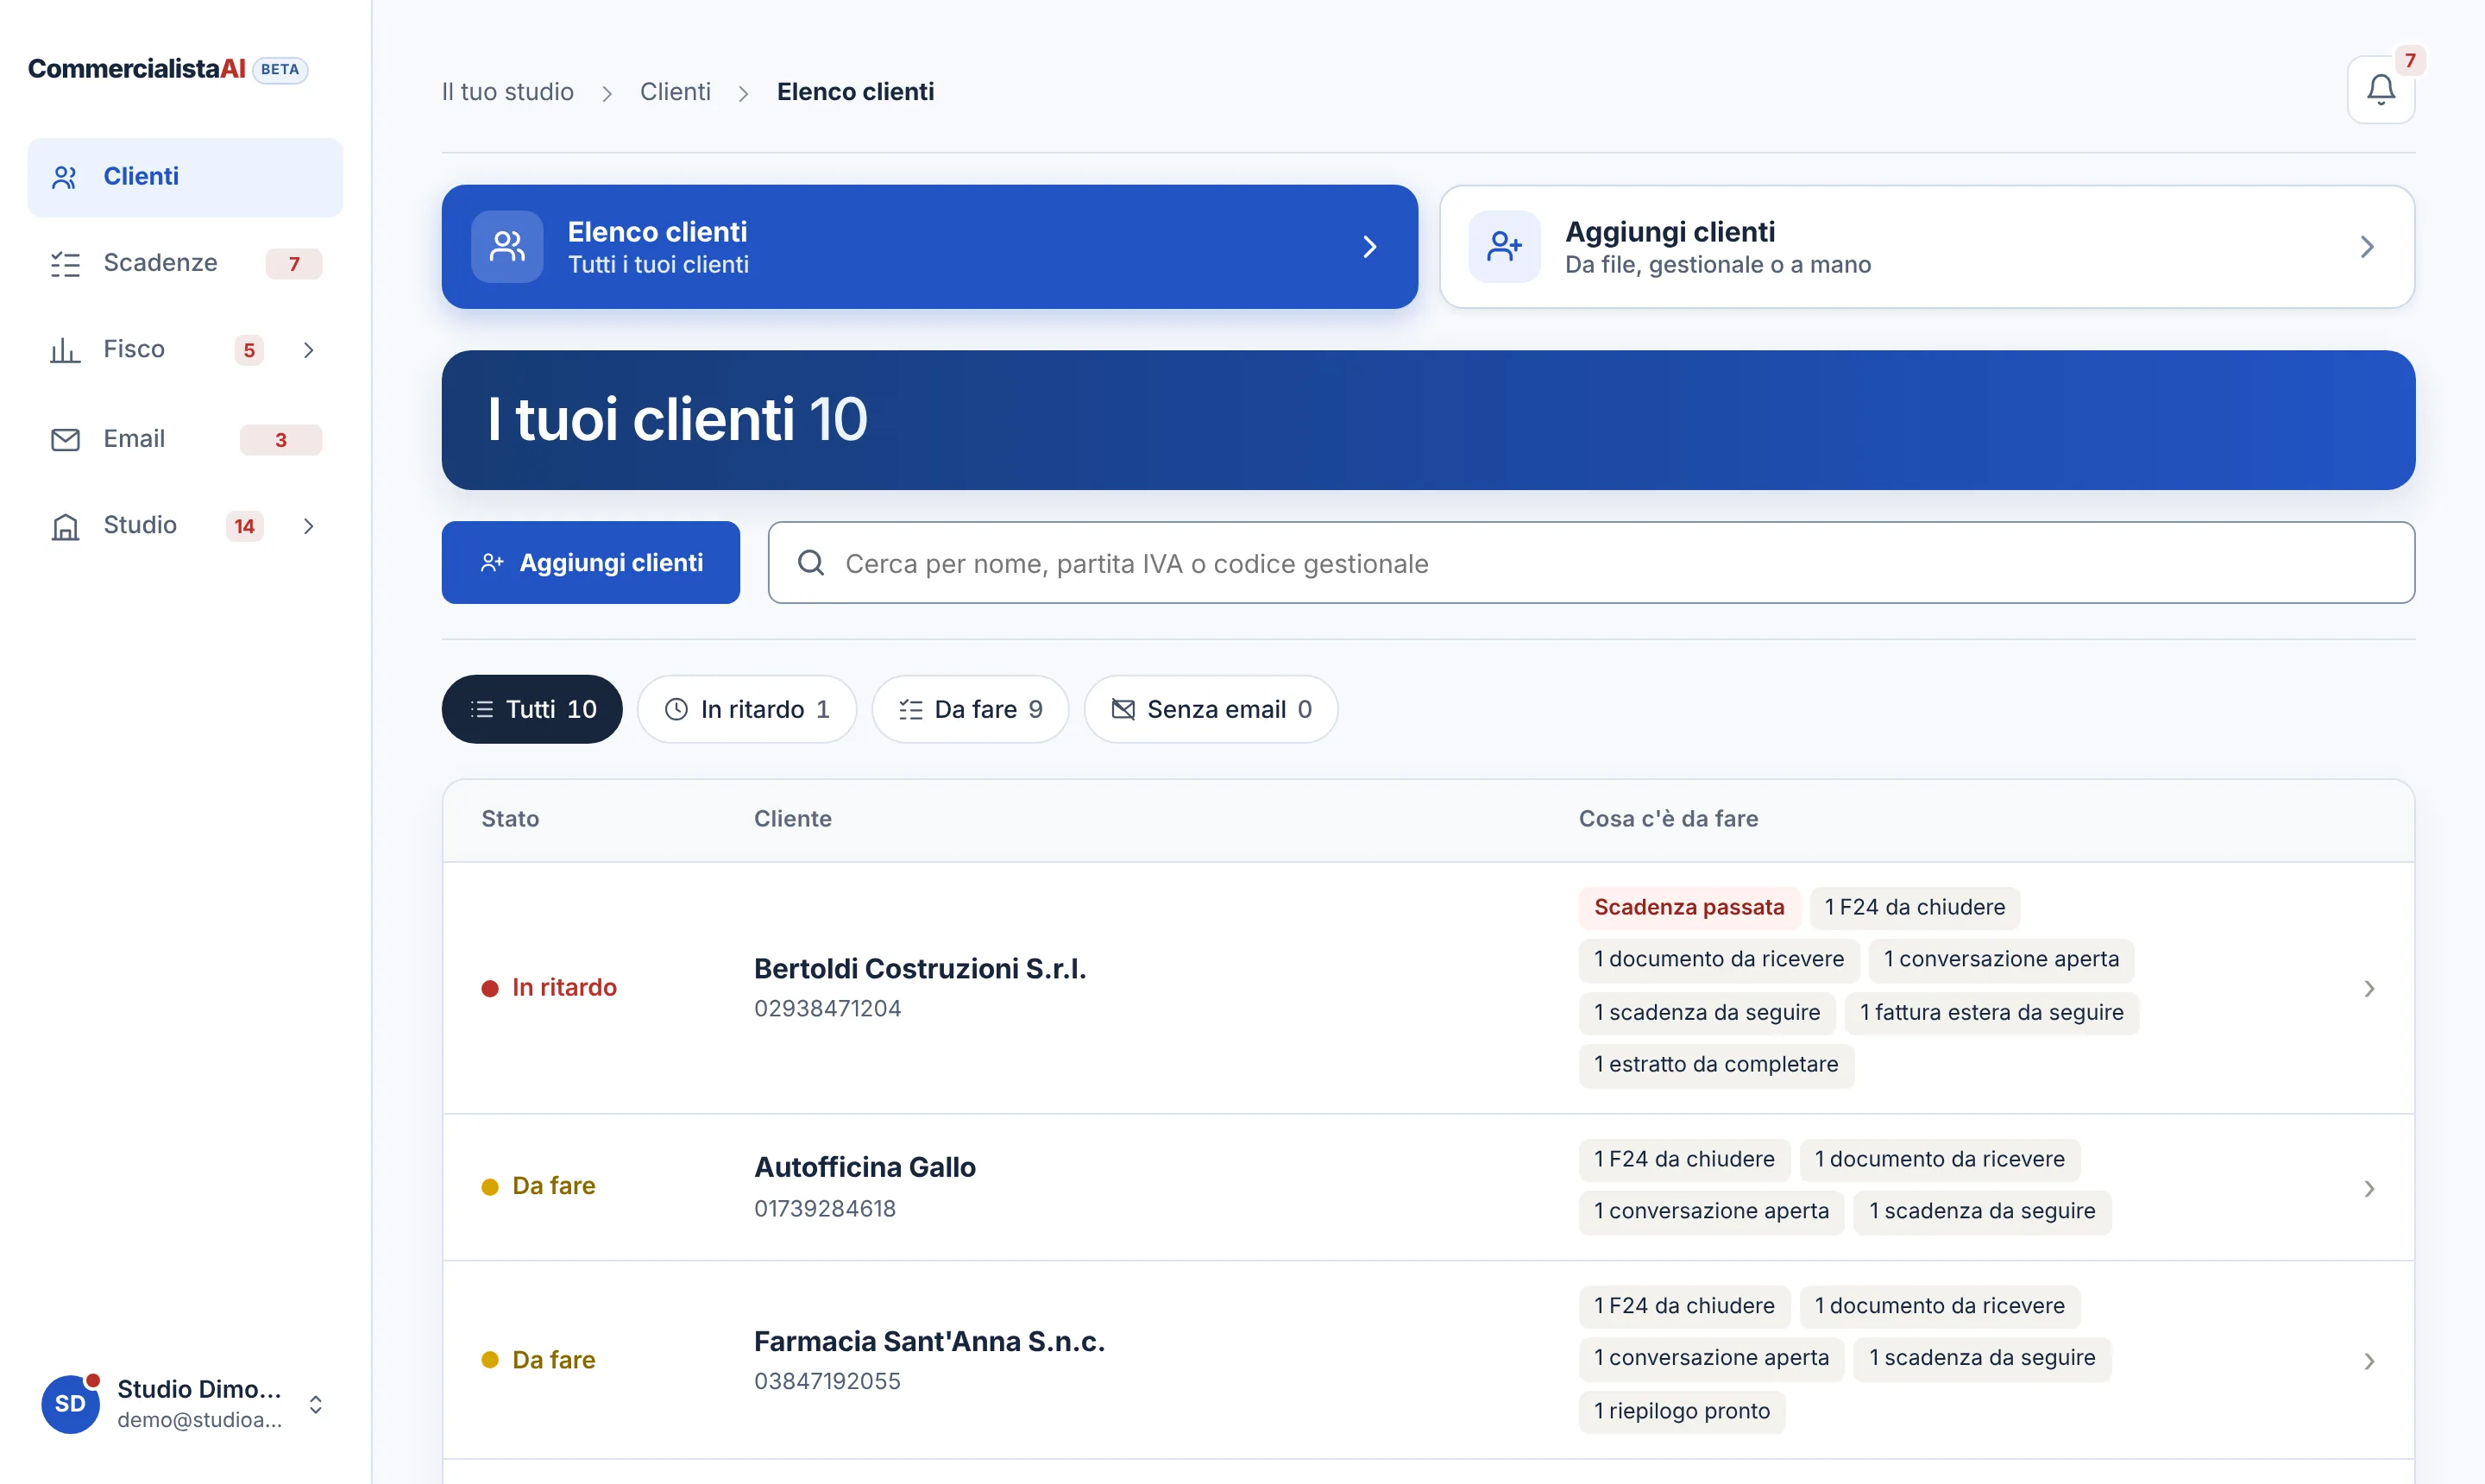Click the 1 riepilogo pronto tag
Viewport: 2485px width, 1484px height.
click(x=1682, y=1411)
